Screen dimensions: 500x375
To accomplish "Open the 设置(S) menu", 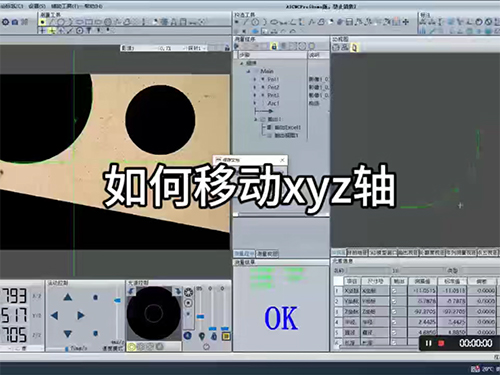I will [x=37, y=6].
